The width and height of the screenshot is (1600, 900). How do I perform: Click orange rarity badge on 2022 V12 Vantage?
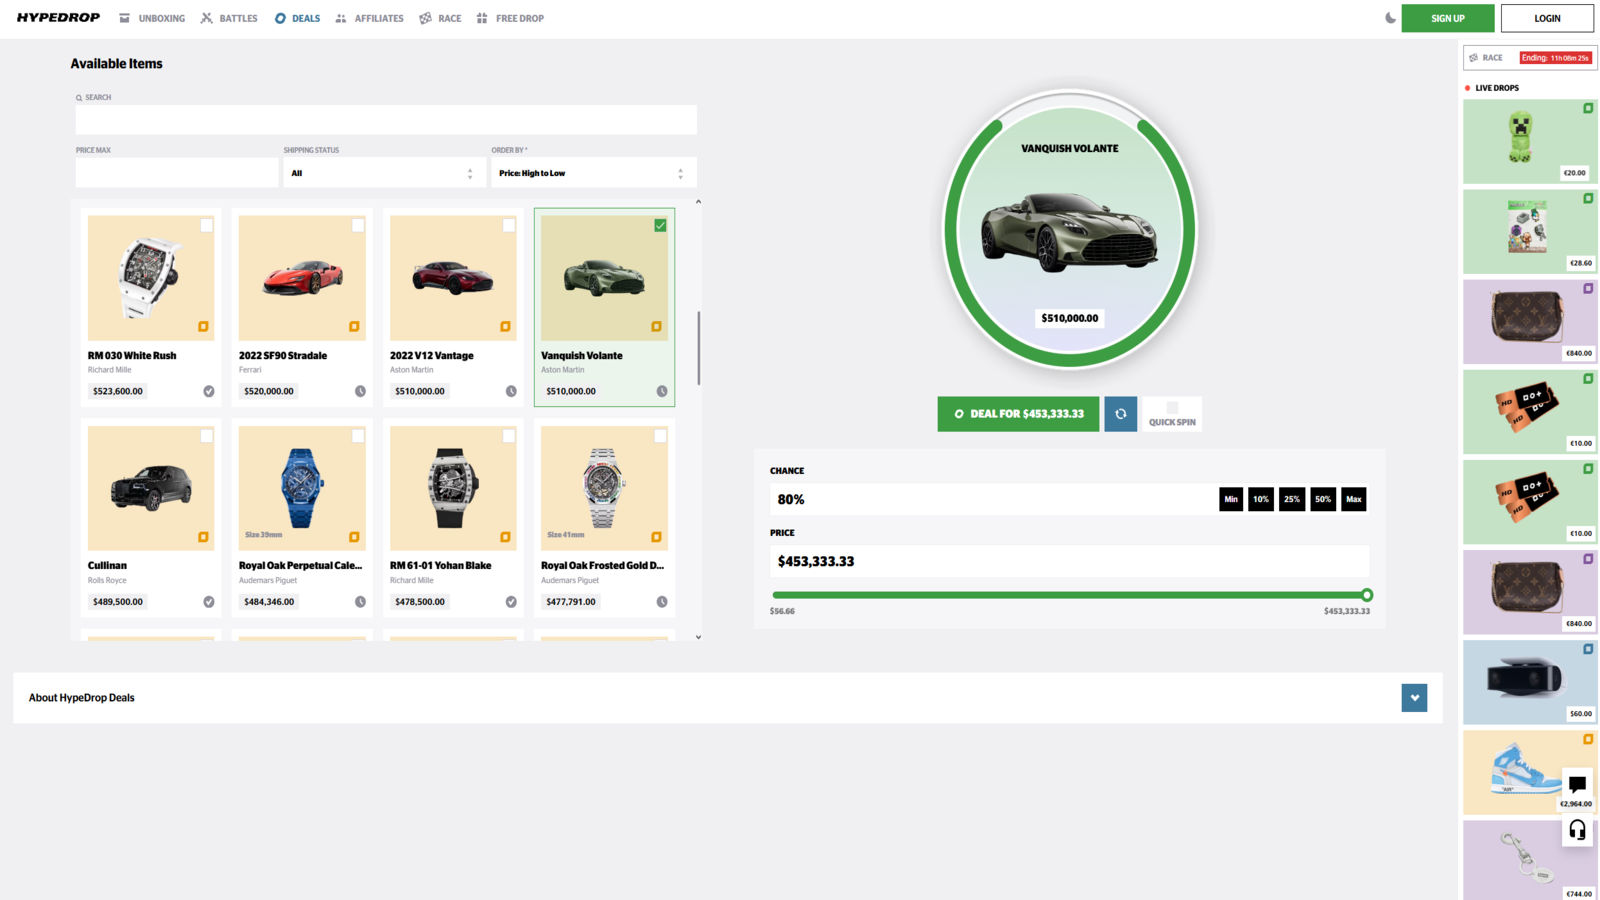(x=505, y=327)
